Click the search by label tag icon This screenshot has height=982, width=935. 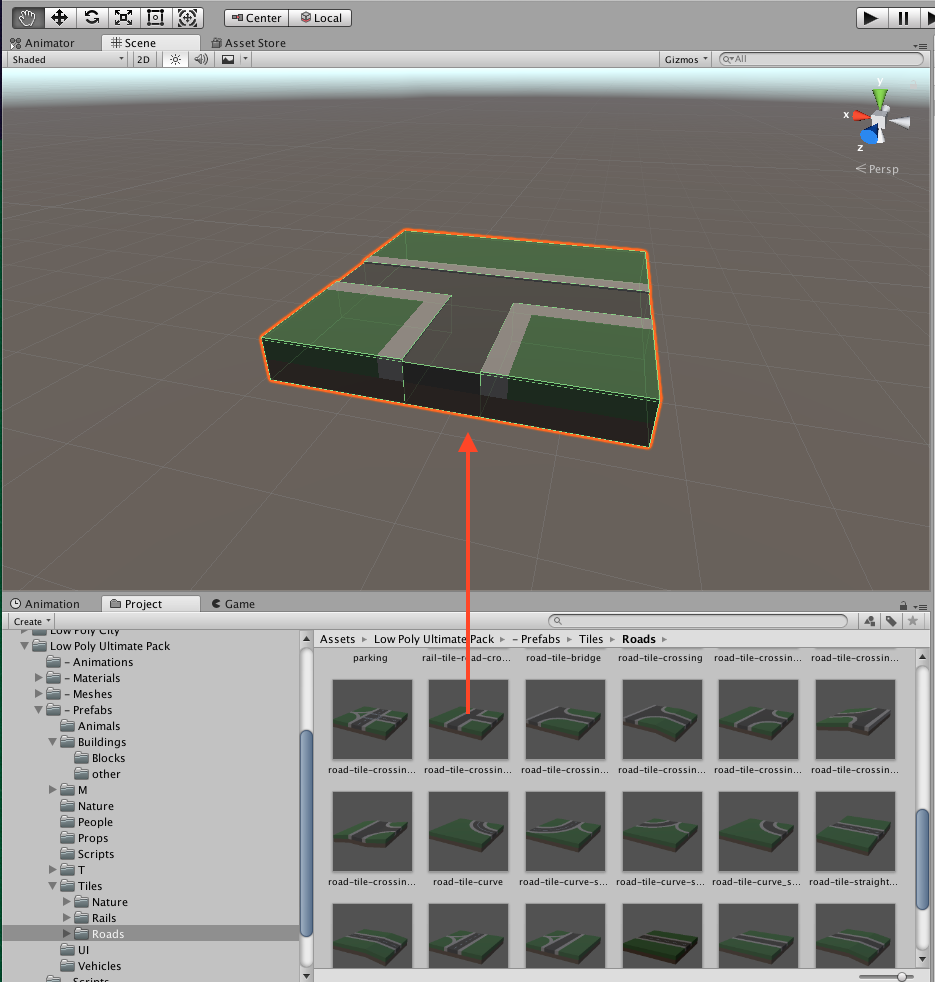coord(890,621)
